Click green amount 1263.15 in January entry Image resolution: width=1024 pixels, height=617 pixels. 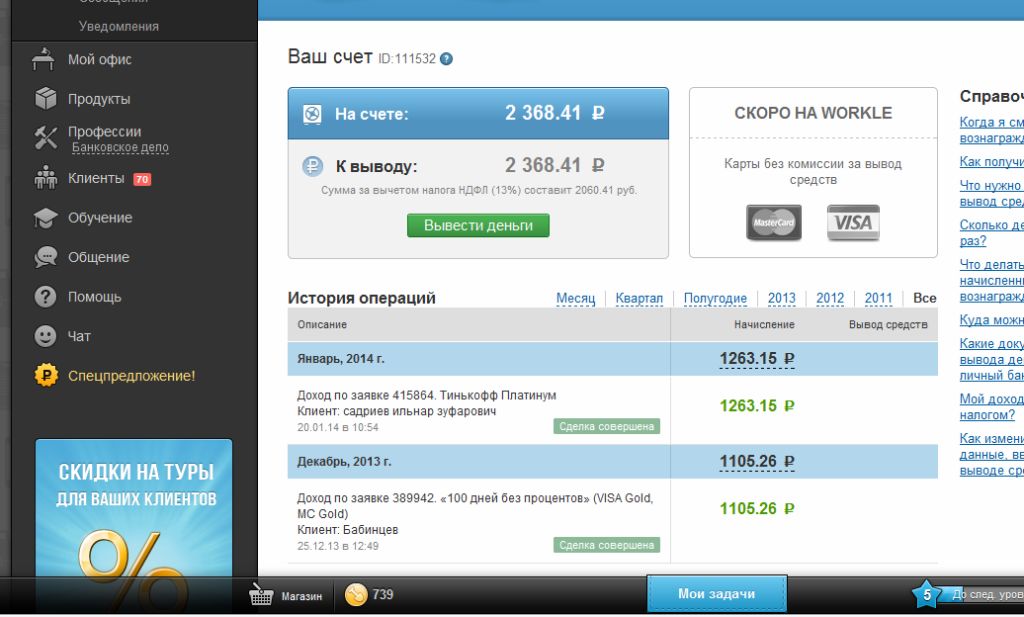(757, 405)
